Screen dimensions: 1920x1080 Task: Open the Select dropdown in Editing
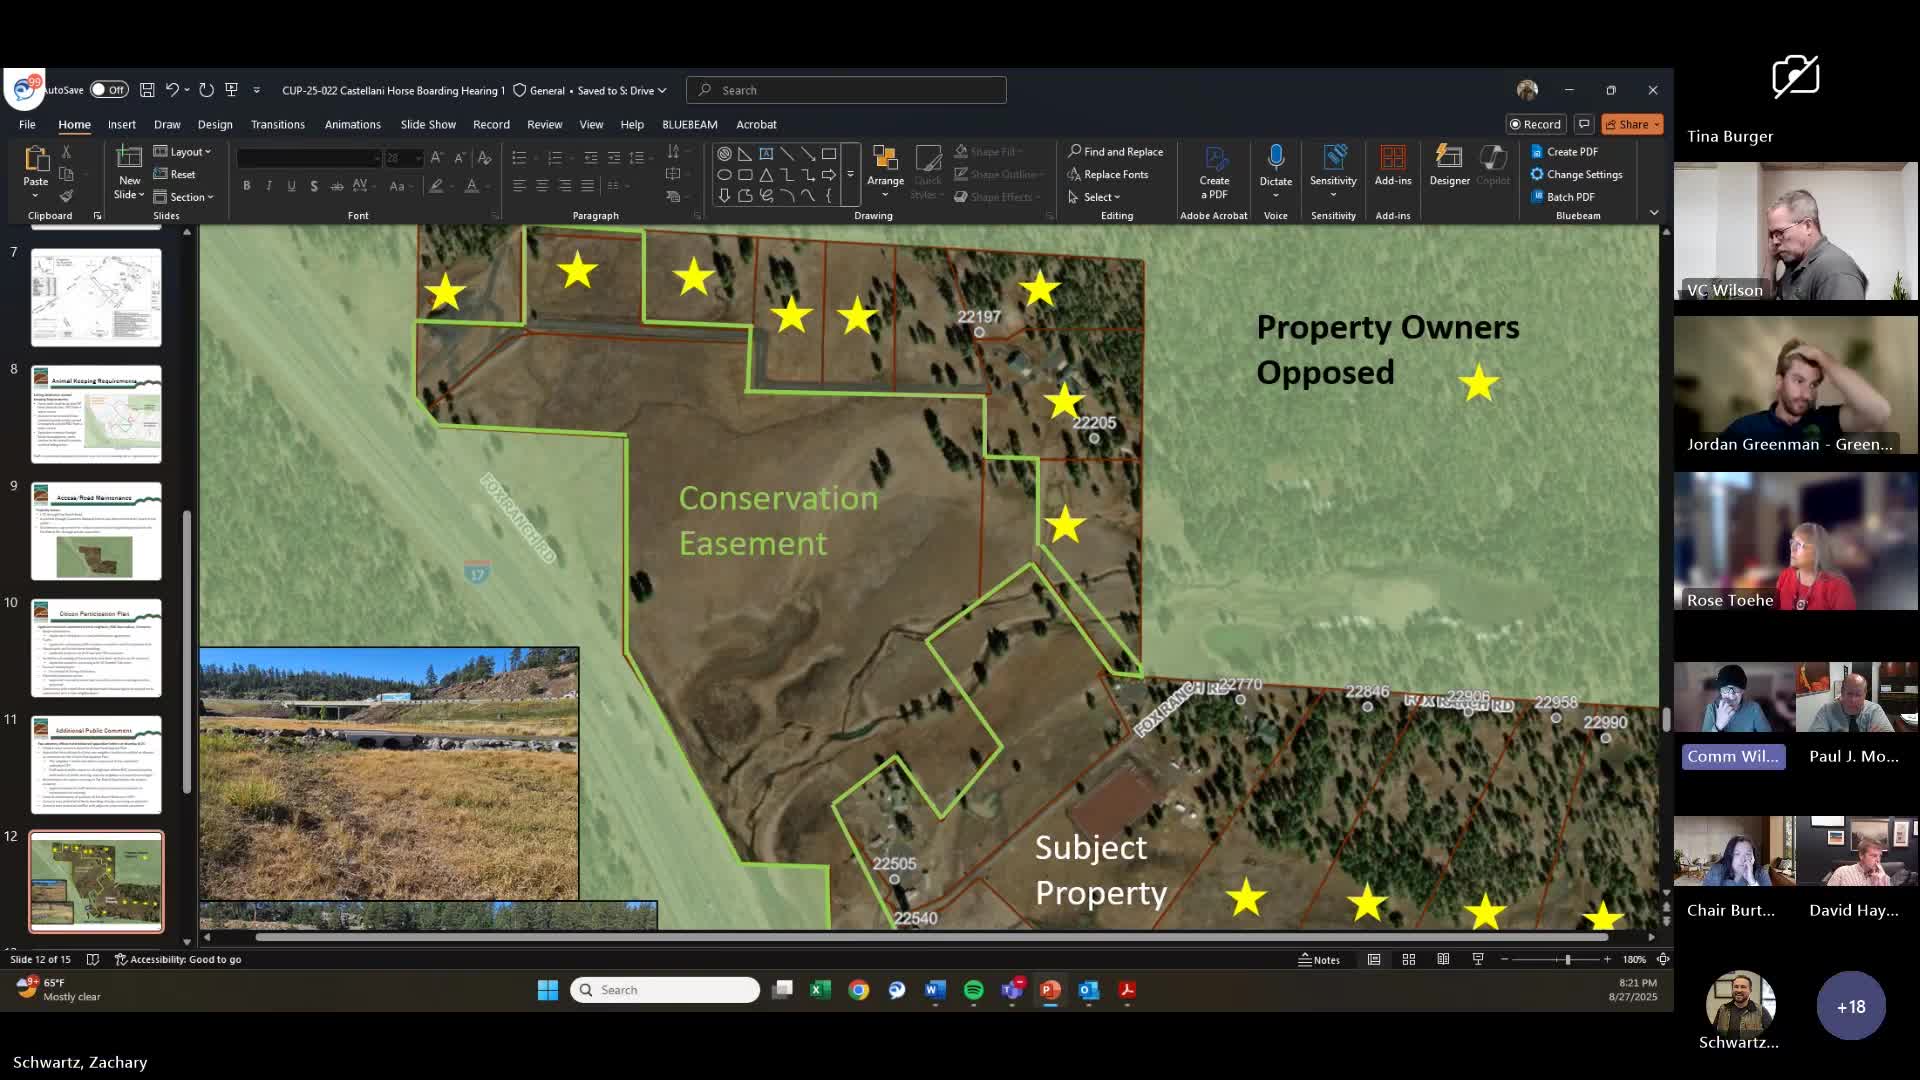pos(1094,197)
